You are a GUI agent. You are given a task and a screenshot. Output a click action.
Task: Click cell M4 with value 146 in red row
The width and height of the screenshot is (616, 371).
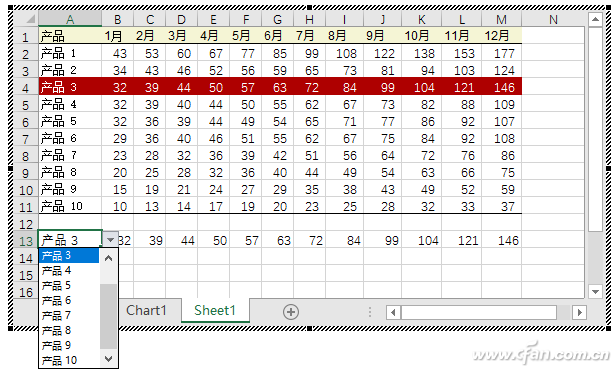point(501,87)
